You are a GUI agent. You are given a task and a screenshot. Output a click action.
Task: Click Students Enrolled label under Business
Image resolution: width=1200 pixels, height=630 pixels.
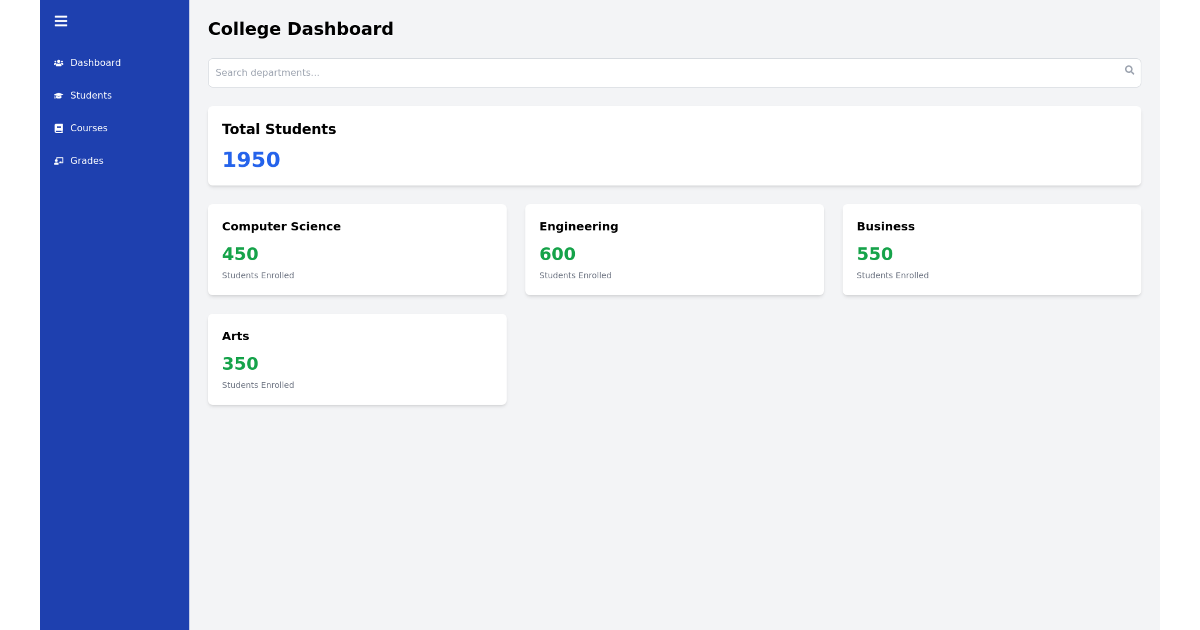coord(892,275)
